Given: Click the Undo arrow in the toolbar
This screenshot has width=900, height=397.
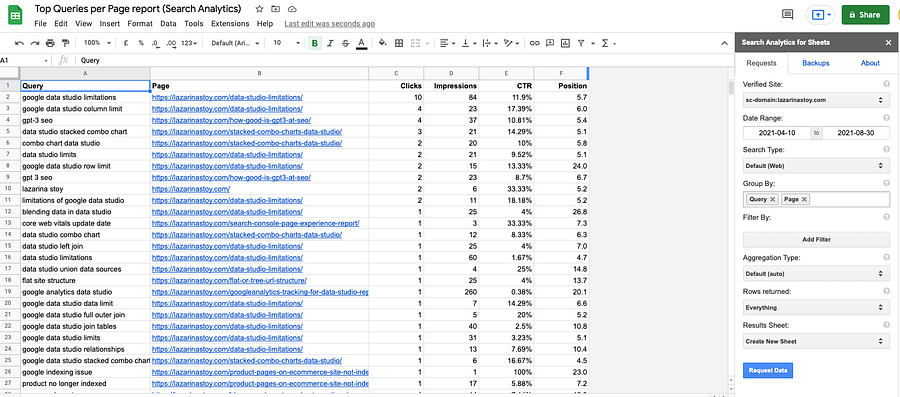Looking at the screenshot, I should (x=20, y=43).
